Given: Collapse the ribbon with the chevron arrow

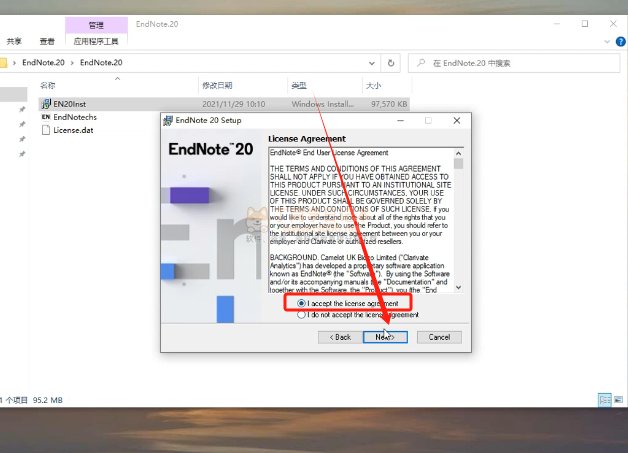Looking at the screenshot, I should pos(607,41).
